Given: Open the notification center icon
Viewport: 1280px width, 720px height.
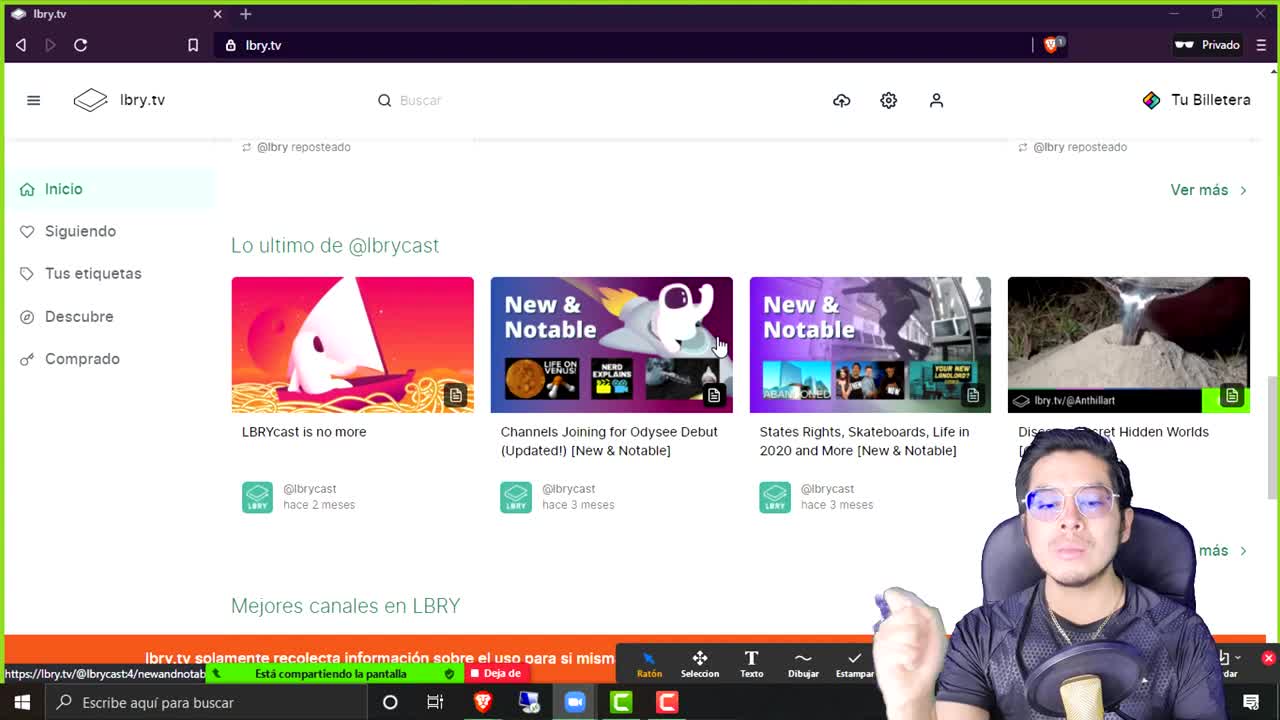Looking at the screenshot, I should tap(1251, 703).
